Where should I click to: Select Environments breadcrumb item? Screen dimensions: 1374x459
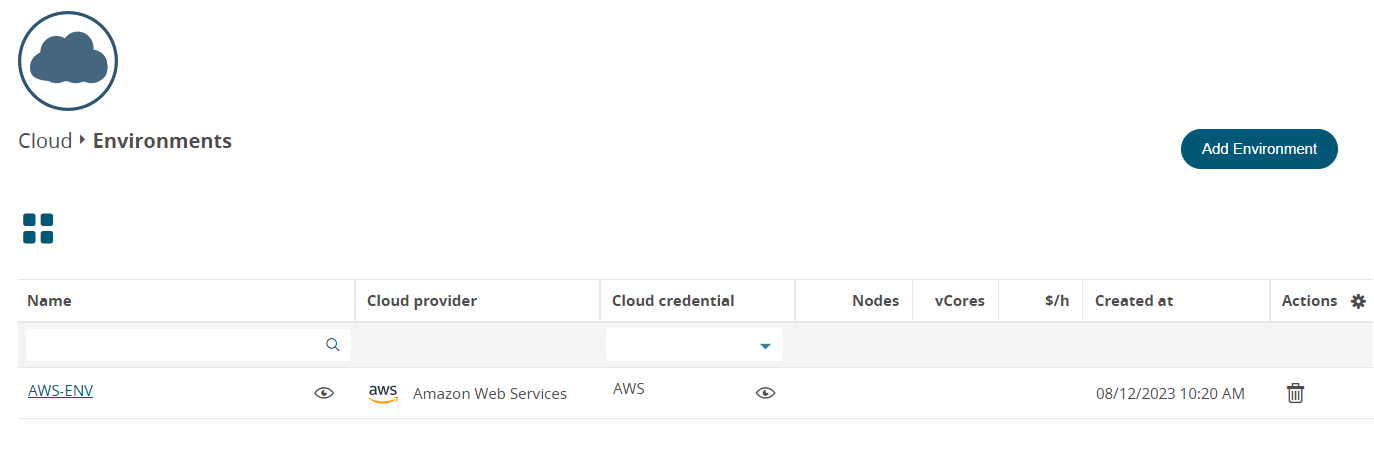[162, 141]
